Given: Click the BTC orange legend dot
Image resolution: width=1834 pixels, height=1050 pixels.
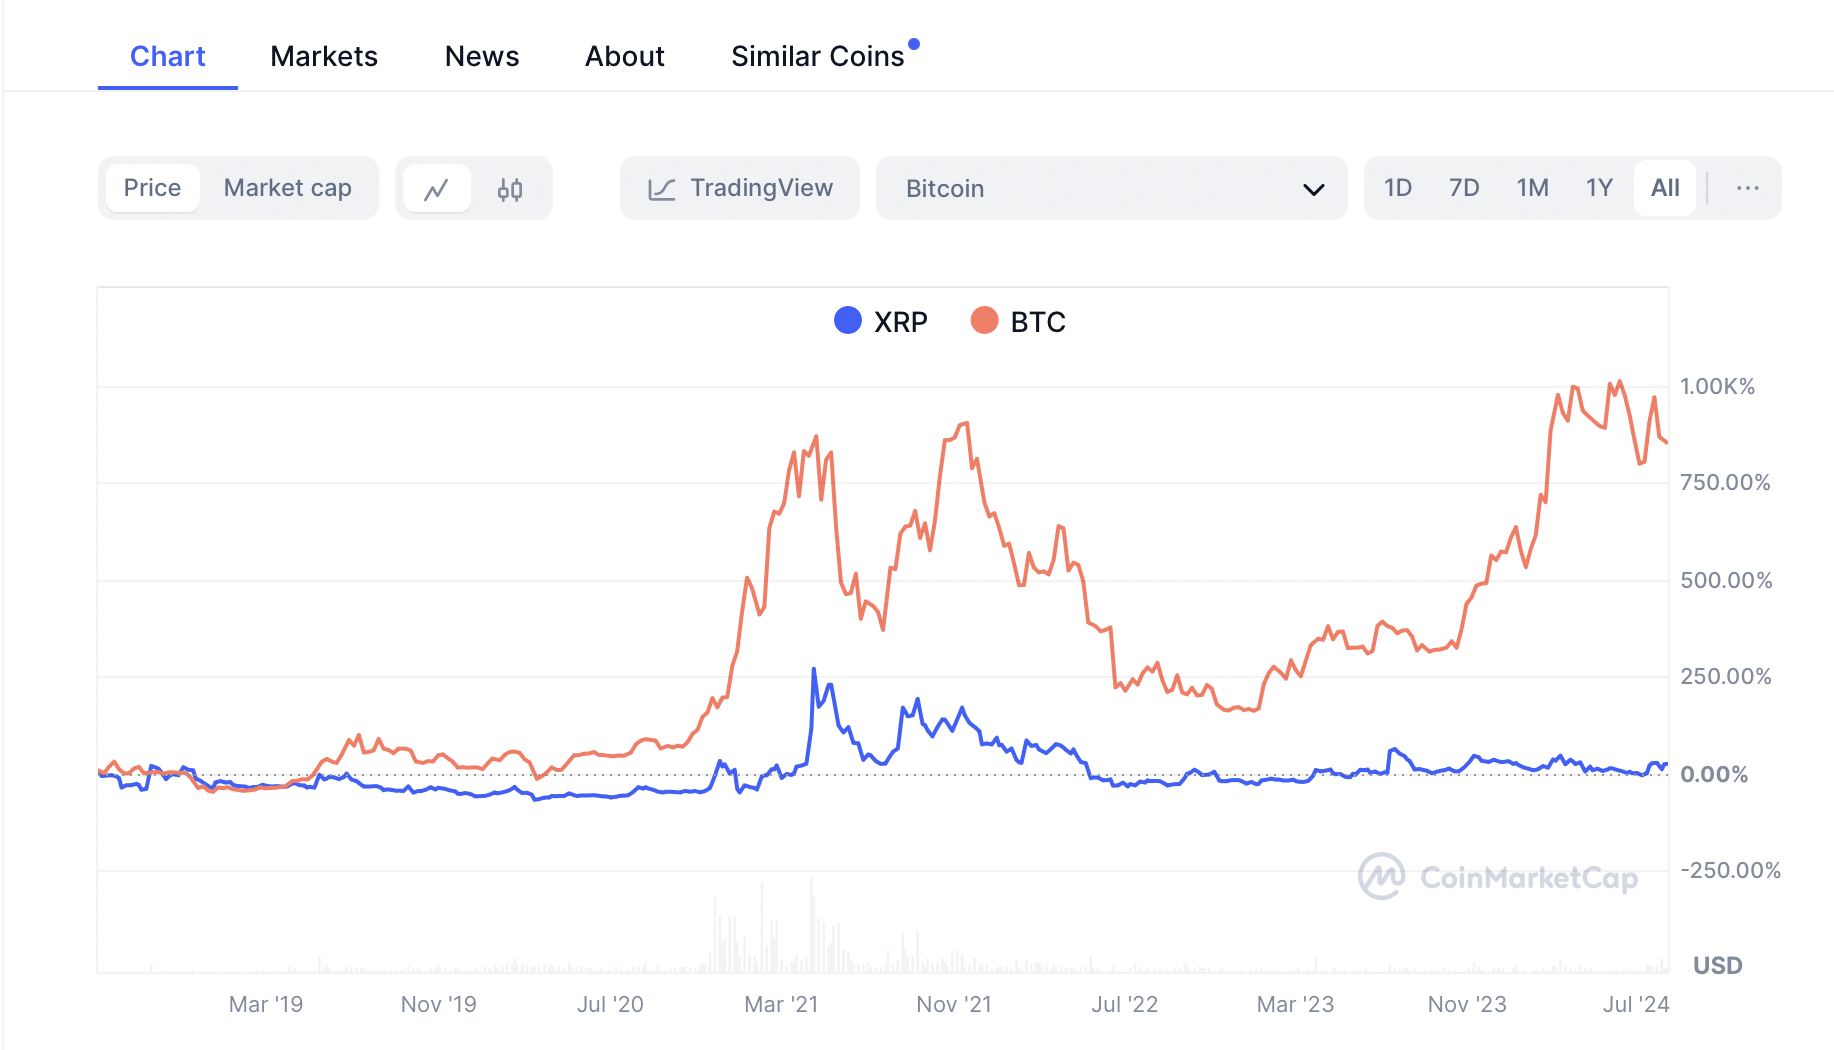Looking at the screenshot, I should click(984, 320).
